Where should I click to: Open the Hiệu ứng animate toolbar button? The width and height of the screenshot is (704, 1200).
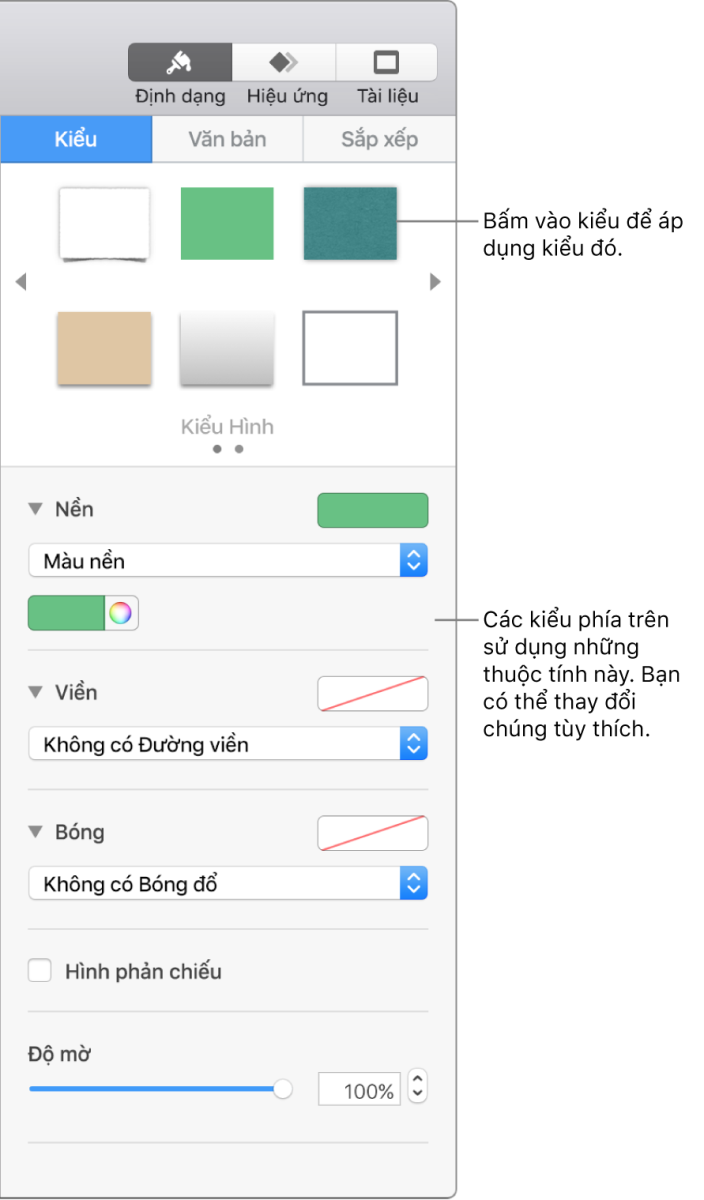pyautogui.click(x=284, y=62)
